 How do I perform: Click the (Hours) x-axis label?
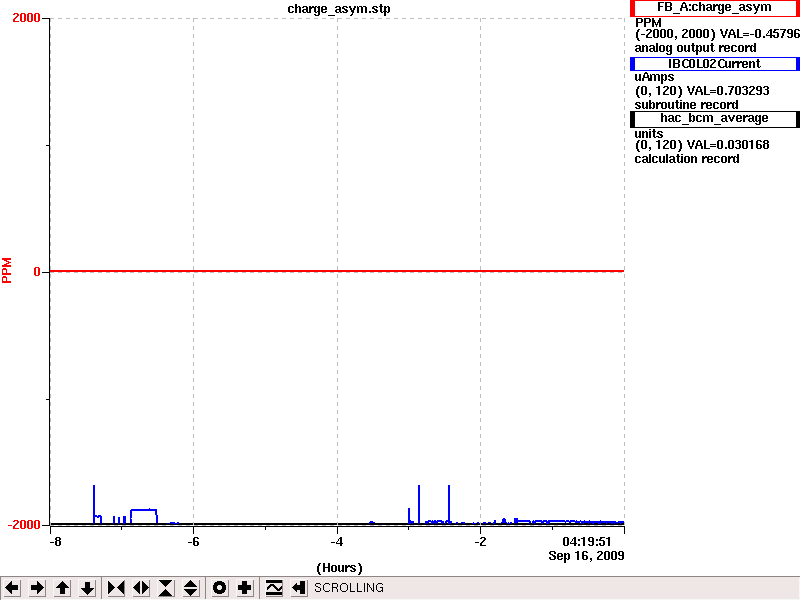339,568
